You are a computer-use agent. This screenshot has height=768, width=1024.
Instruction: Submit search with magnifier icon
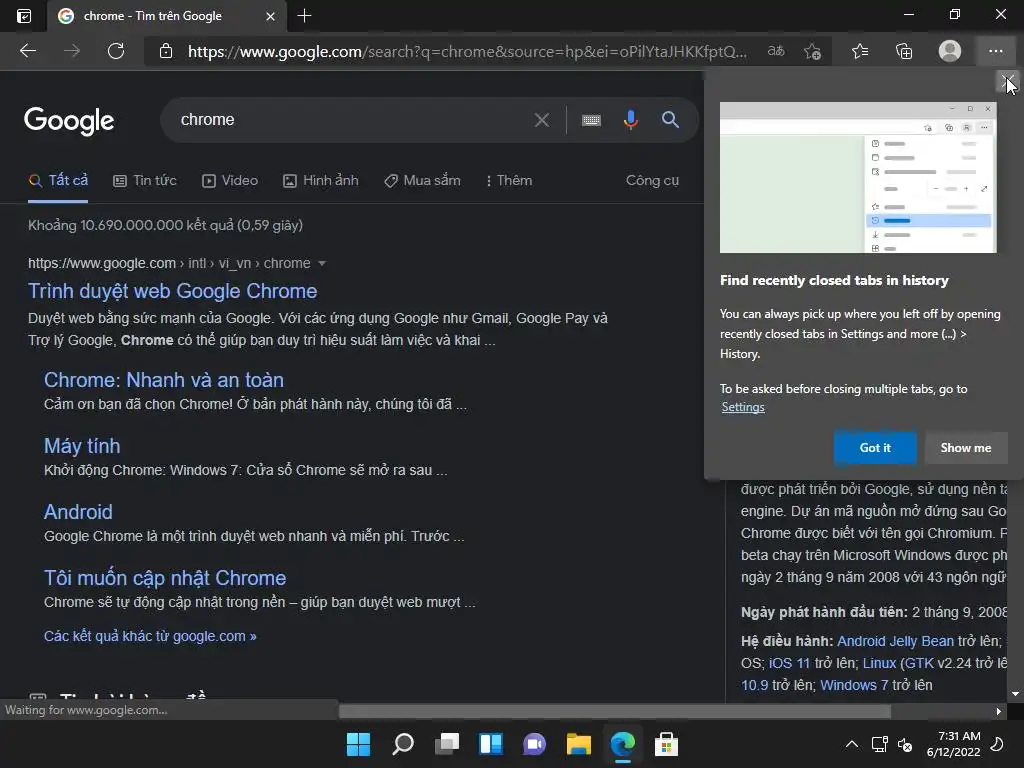tap(670, 120)
